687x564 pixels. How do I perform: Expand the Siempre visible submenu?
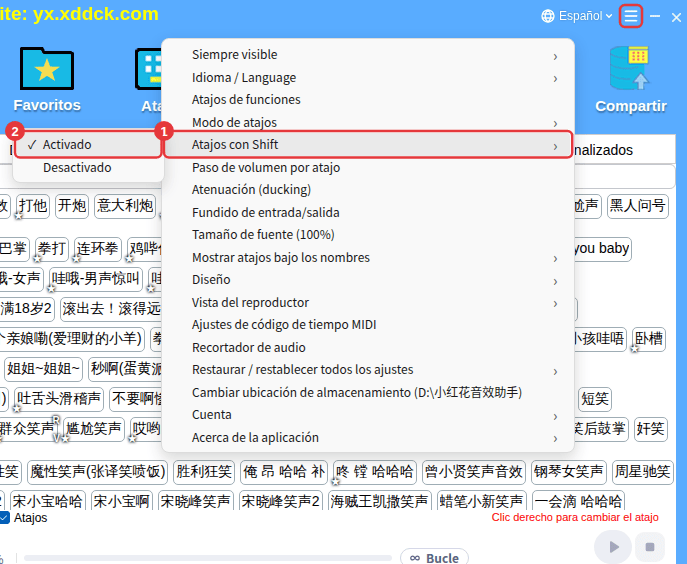coord(368,55)
